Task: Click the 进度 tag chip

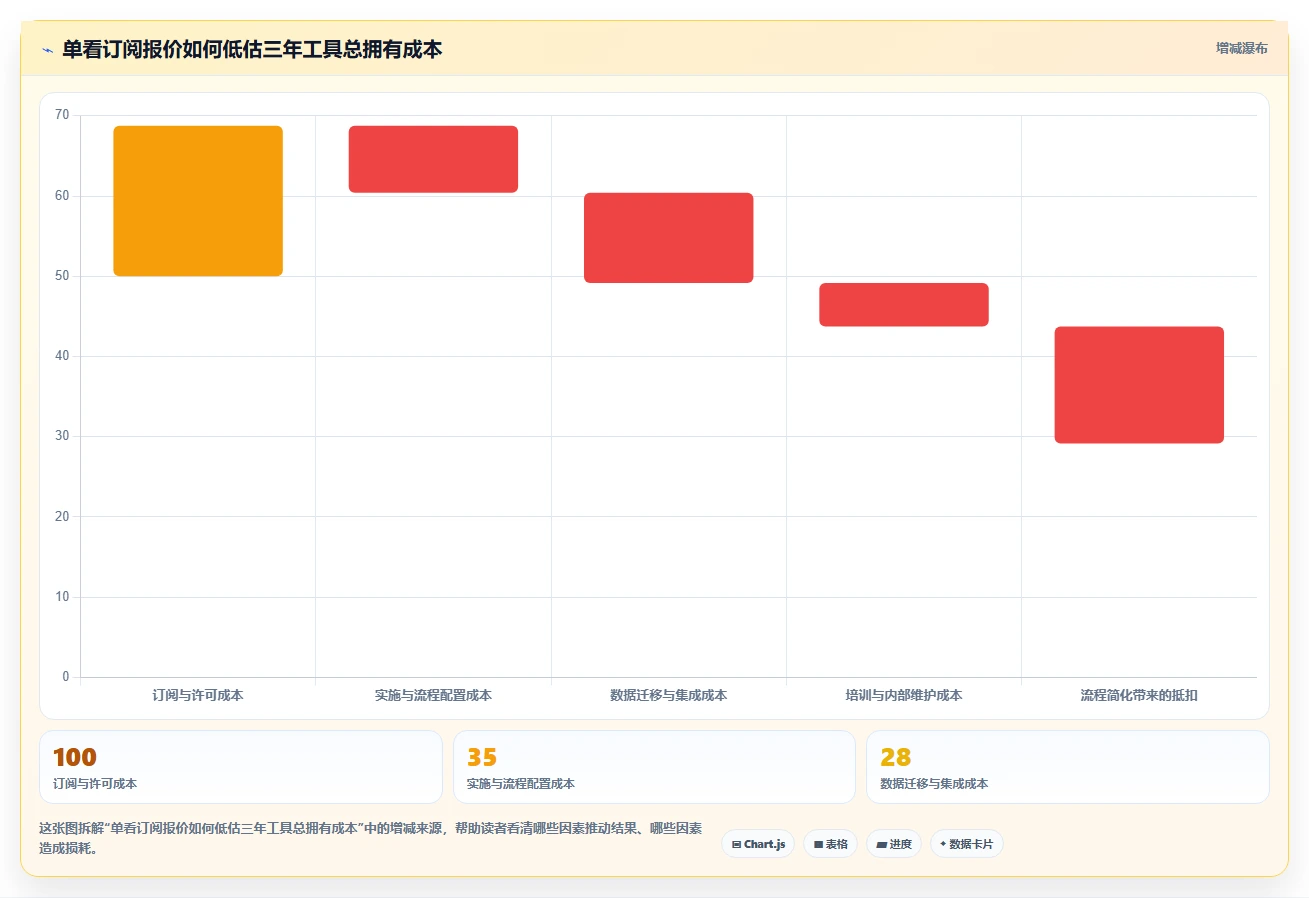Action: click(x=894, y=844)
